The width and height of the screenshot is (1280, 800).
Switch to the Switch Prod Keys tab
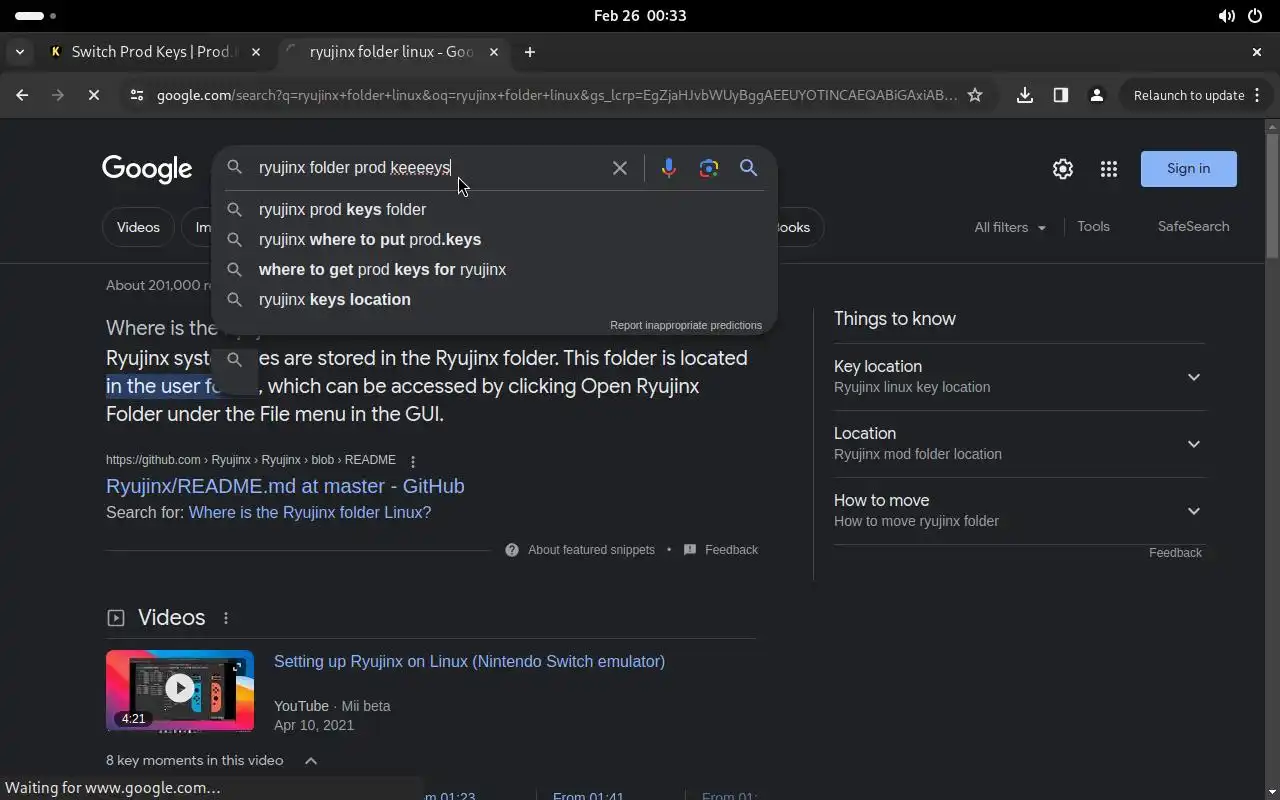coord(152,52)
